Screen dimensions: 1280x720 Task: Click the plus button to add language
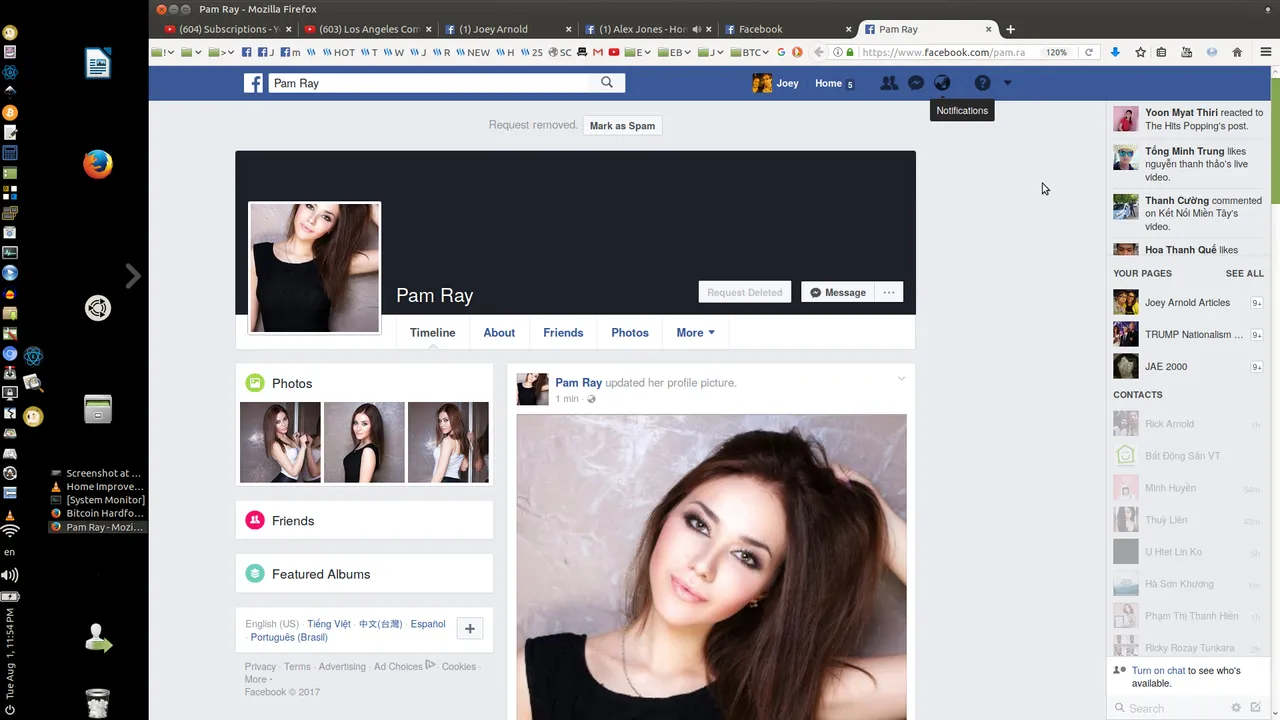tap(469, 628)
